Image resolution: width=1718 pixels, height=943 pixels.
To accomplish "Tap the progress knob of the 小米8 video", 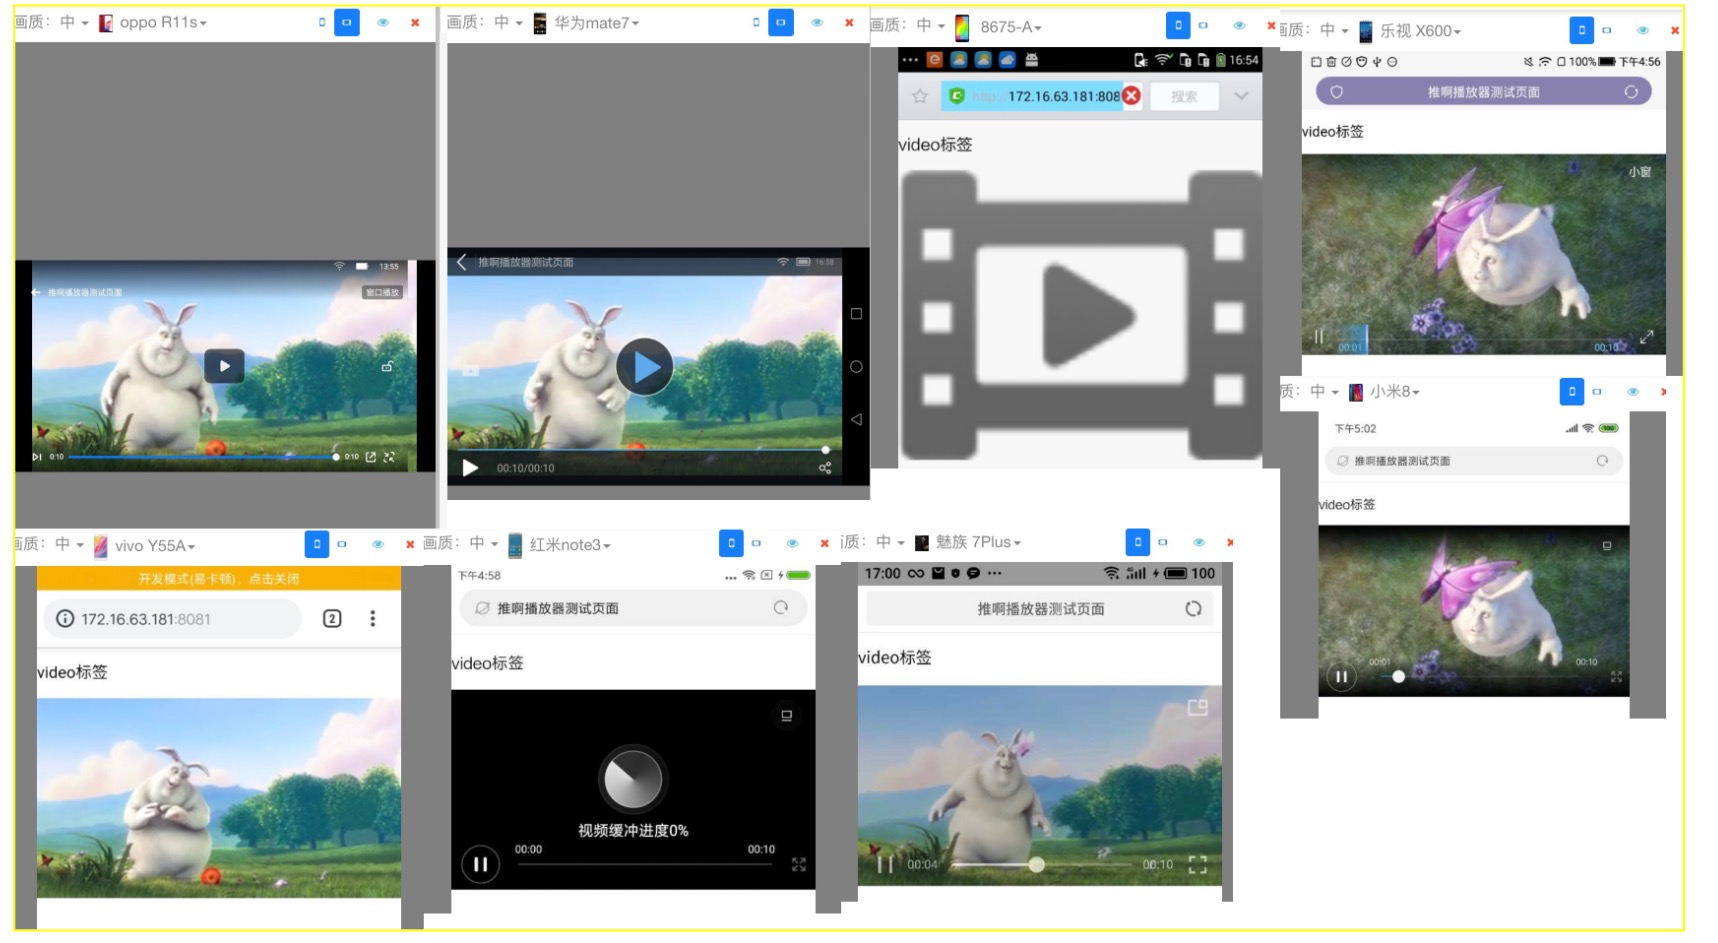I will pos(1398,677).
